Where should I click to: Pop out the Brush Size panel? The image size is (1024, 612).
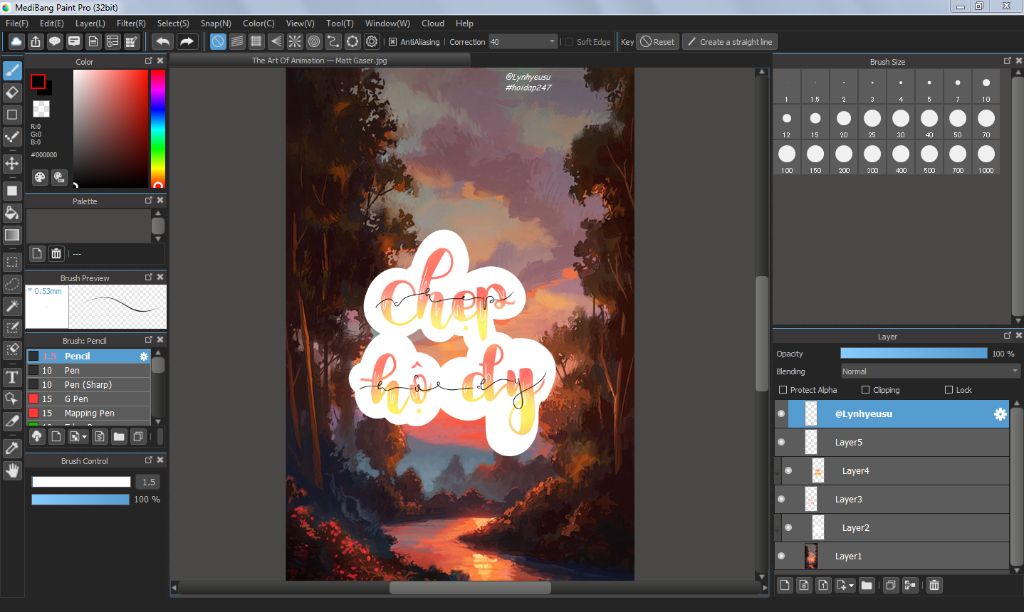(1007, 61)
